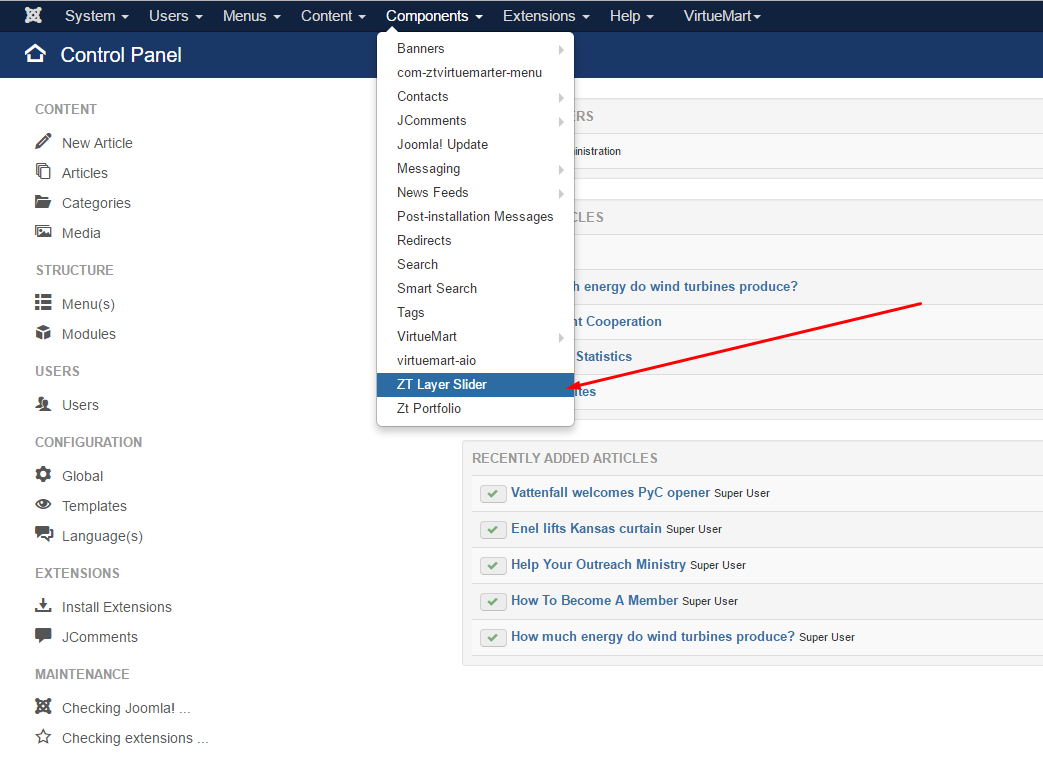This screenshot has height=763, width=1043.
Task: Open Smart Search component
Action: tap(475, 288)
